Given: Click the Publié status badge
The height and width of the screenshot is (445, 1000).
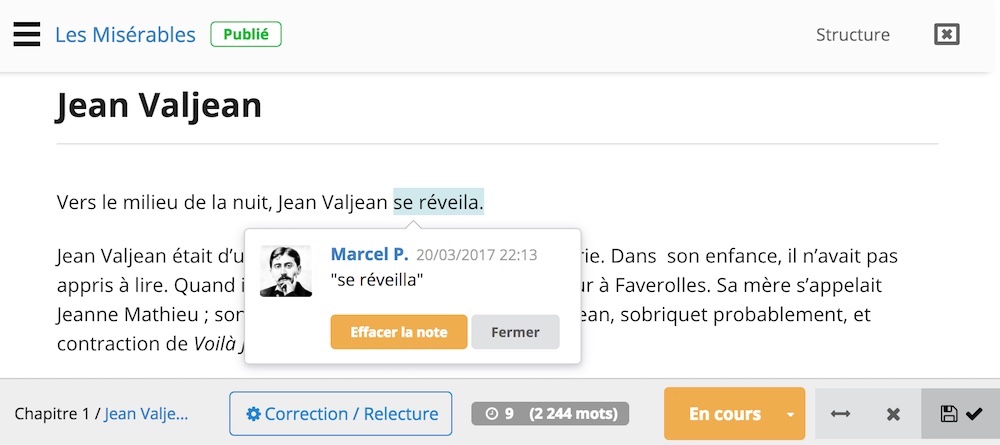Looking at the screenshot, I should tap(246, 34).
